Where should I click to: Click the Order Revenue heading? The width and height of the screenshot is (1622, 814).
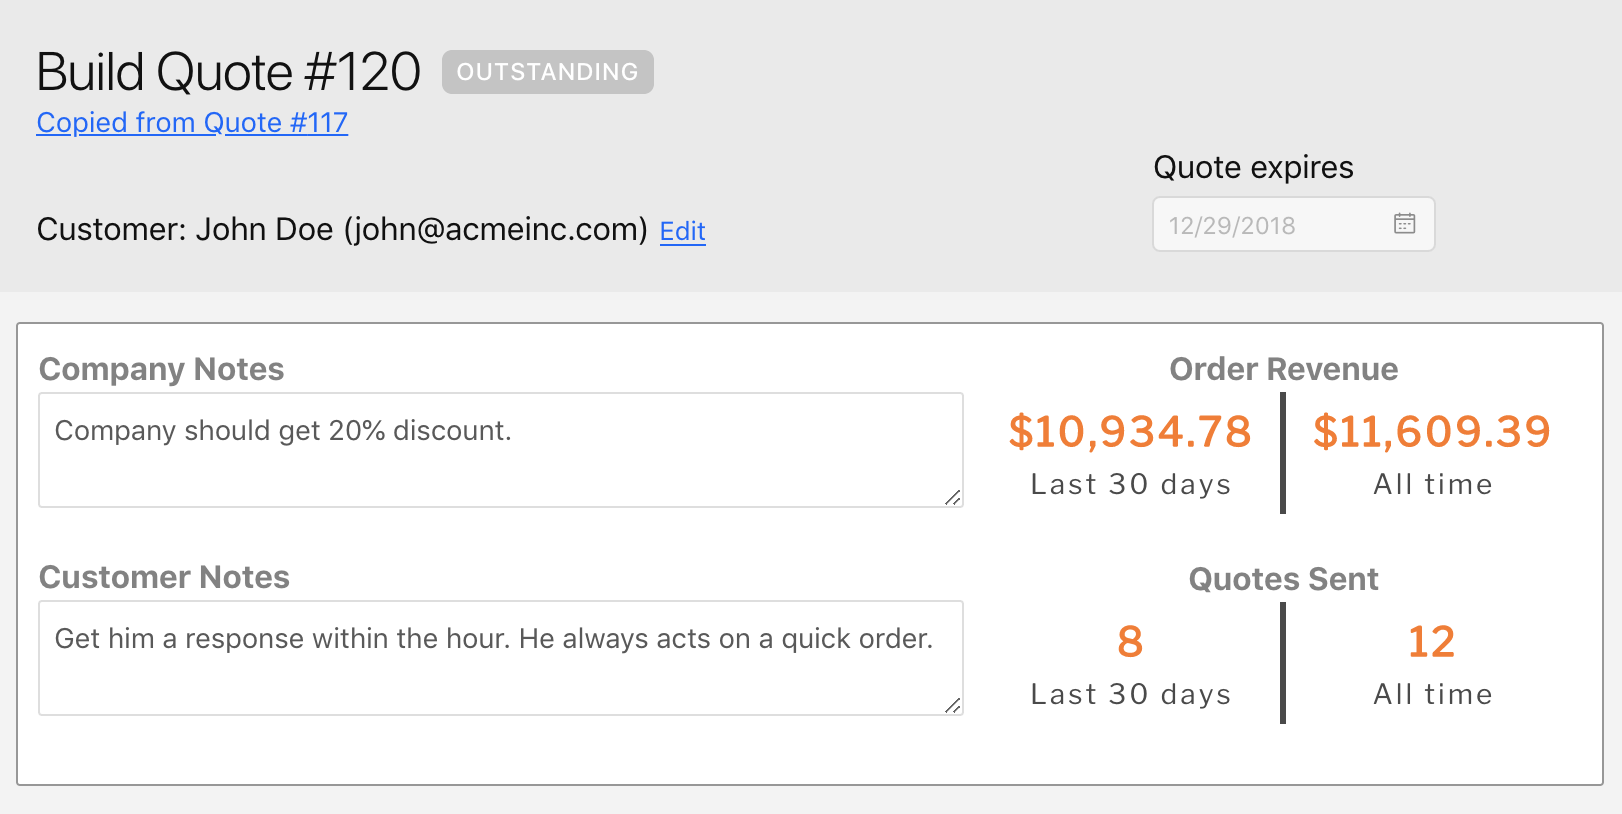[1283, 369]
